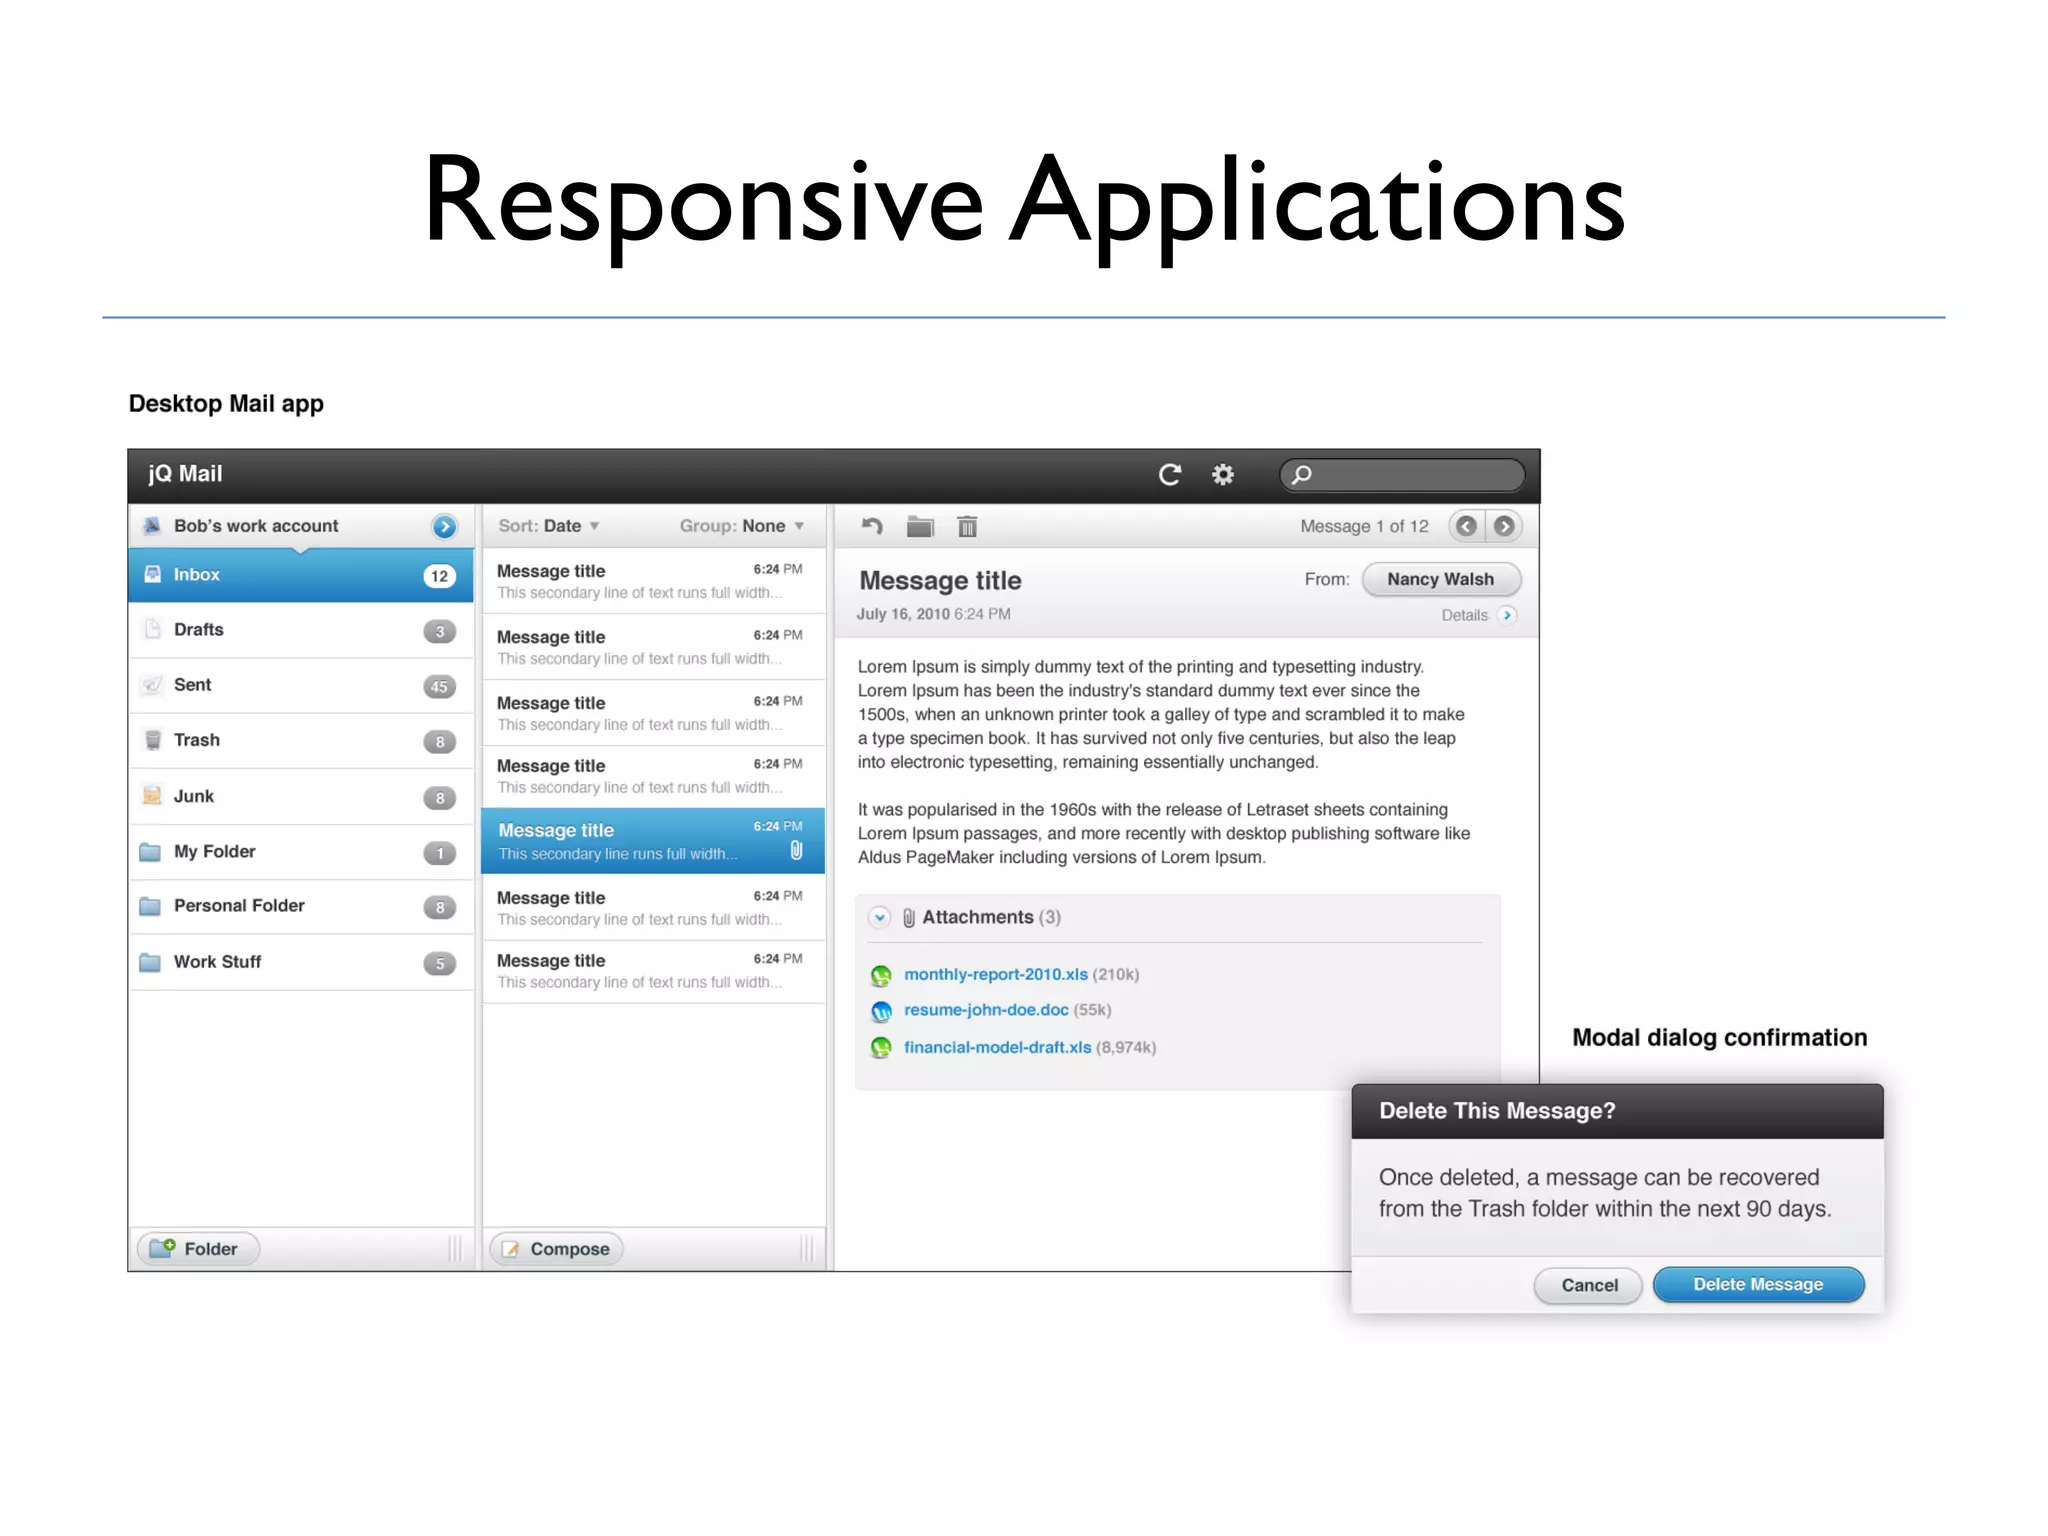The image size is (2048, 1536).
Task: Open financial-model-draft.xls attachment
Action: 997,1047
